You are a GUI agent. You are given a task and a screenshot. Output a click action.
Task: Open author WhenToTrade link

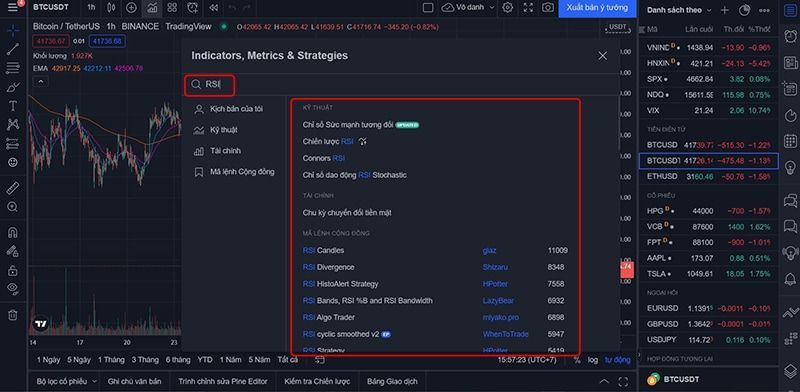(x=505, y=334)
